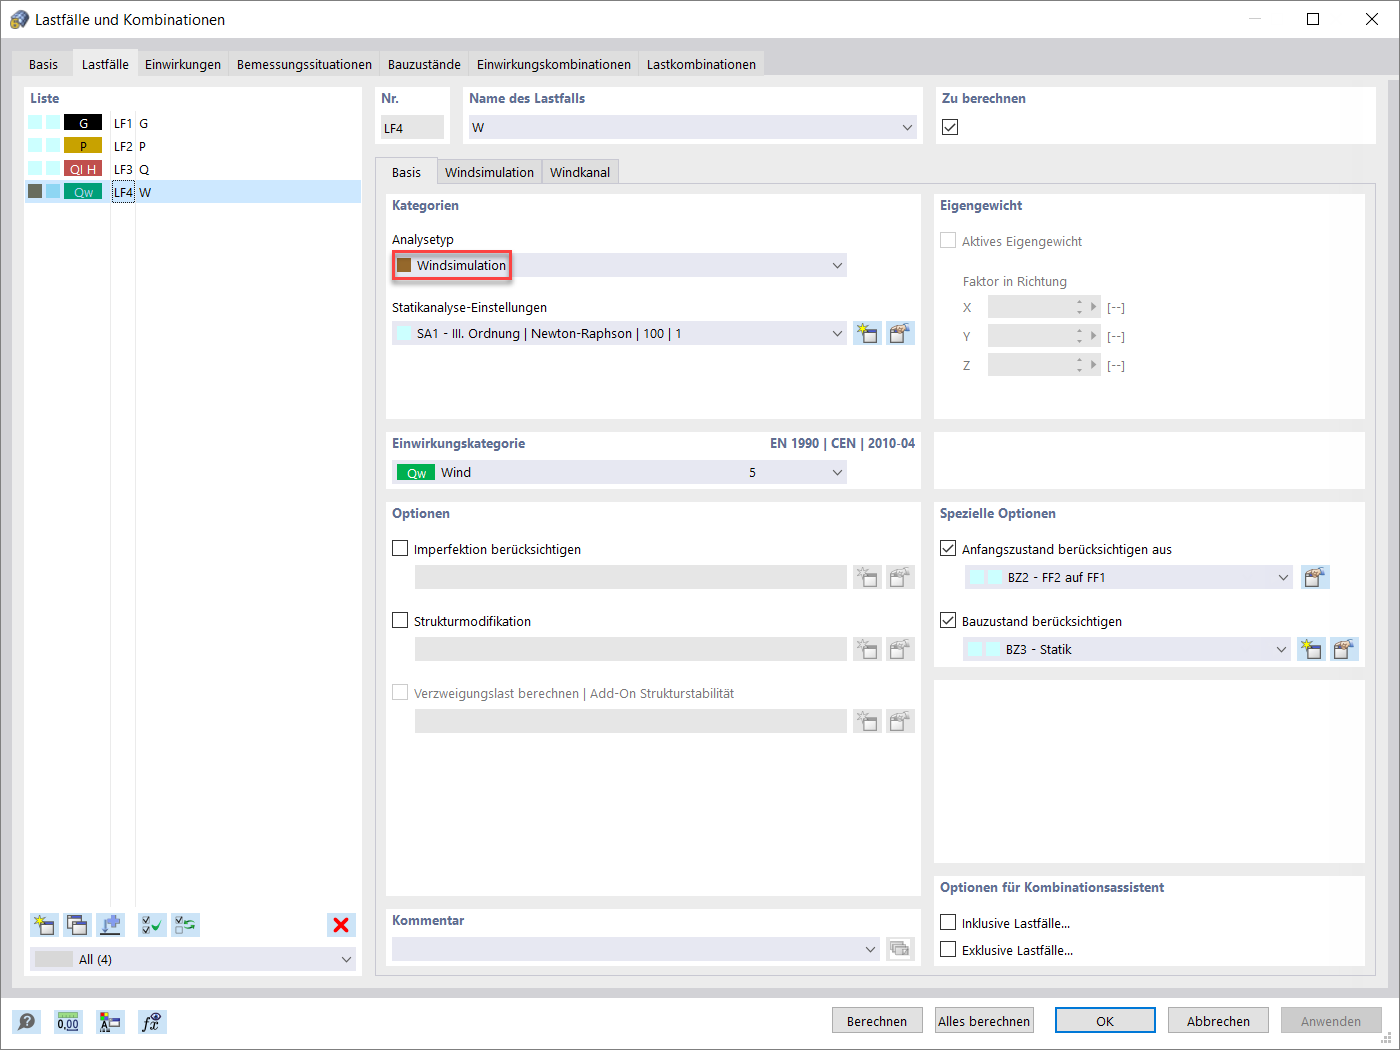1400x1050 pixels.
Task: Edit static analysis settings SA1 icon
Action: pos(900,333)
